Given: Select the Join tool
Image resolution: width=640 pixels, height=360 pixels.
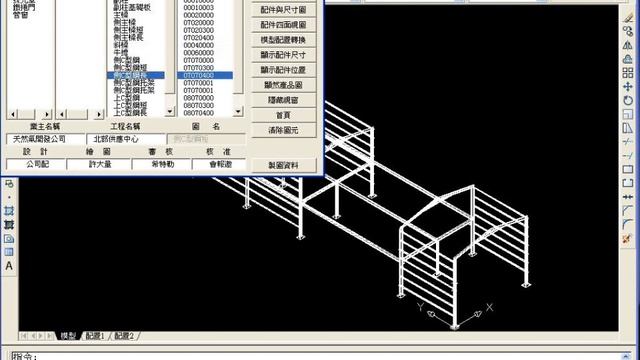Looking at the screenshot, I should coord(628,197).
